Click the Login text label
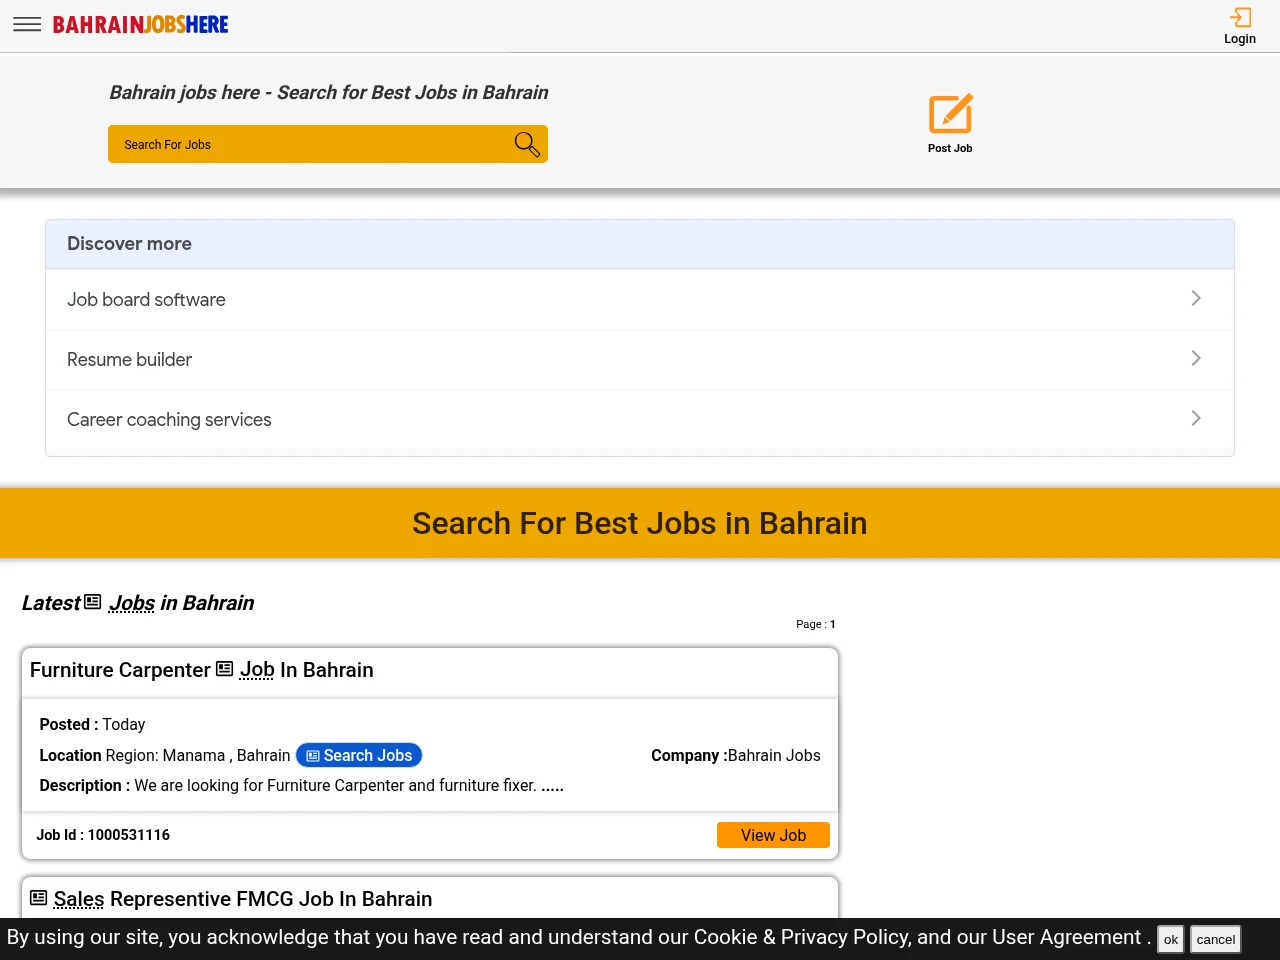 [x=1240, y=39]
